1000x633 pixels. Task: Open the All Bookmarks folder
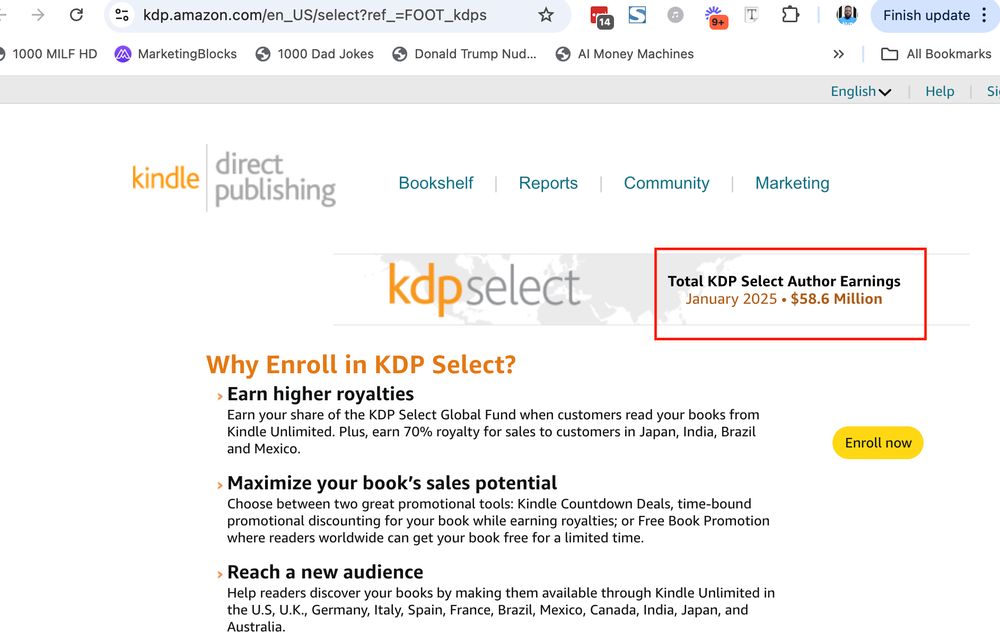[x=936, y=54]
